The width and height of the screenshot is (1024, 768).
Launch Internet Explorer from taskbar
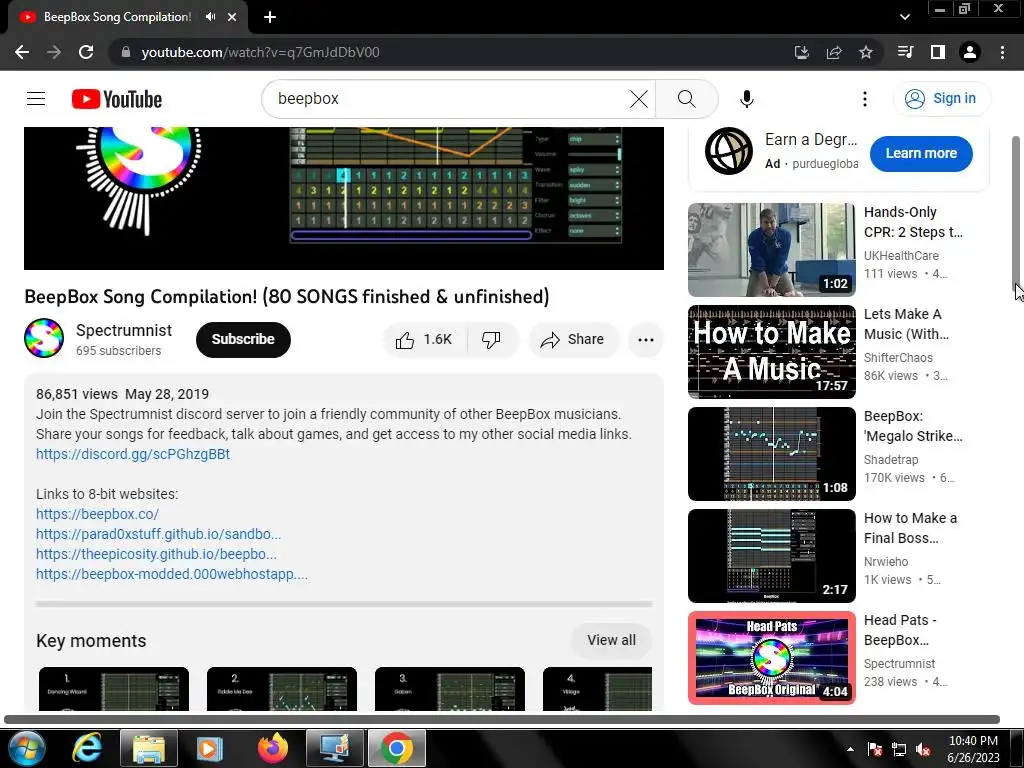(x=87, y=748)
